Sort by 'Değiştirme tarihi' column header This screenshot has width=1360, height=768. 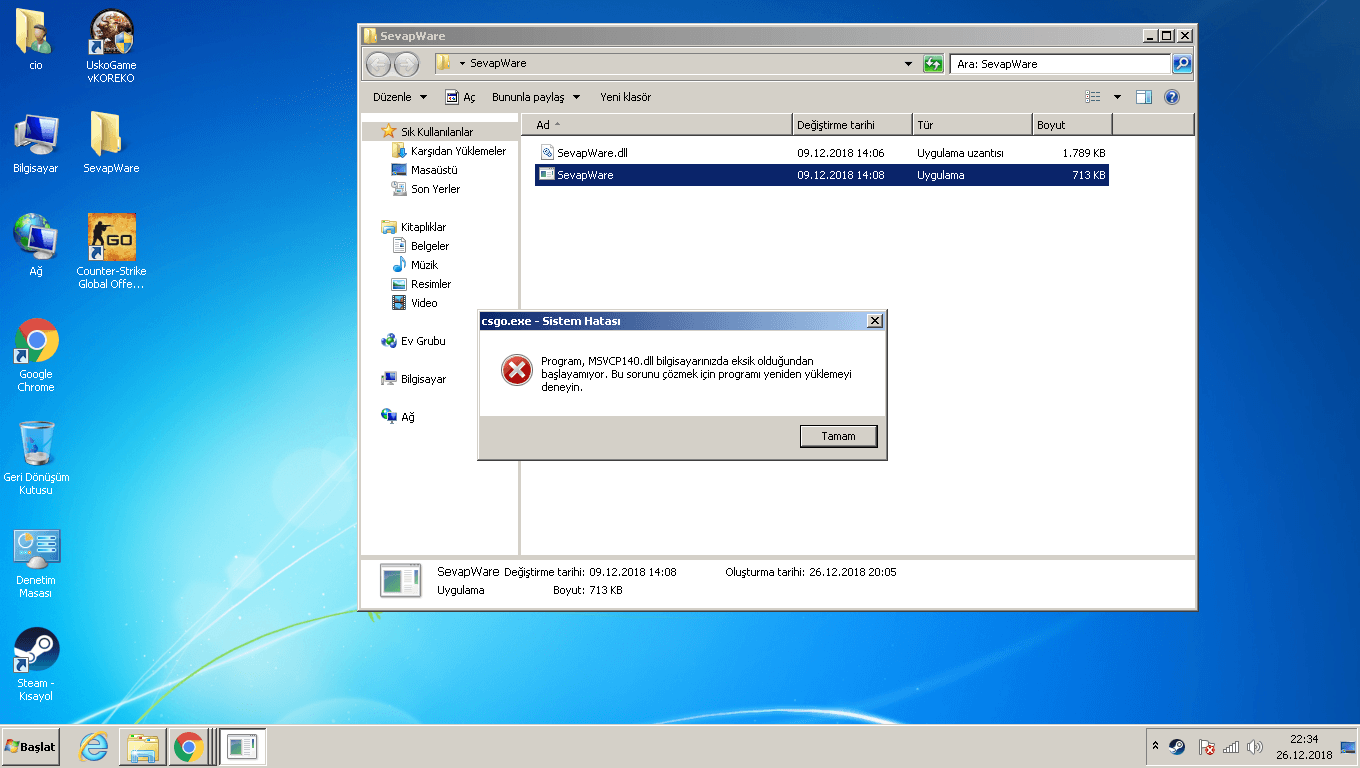[851, 125]
